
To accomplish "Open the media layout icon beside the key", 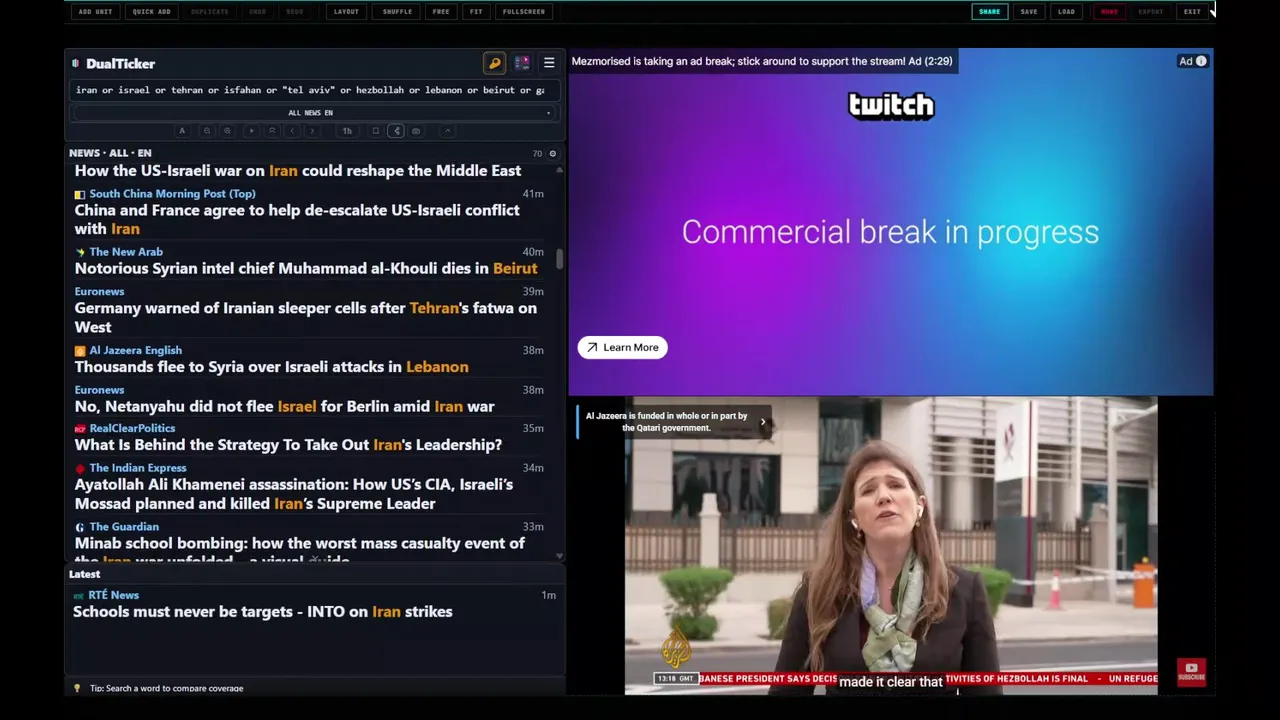I will pyautogui.click(x=522, y=63).
